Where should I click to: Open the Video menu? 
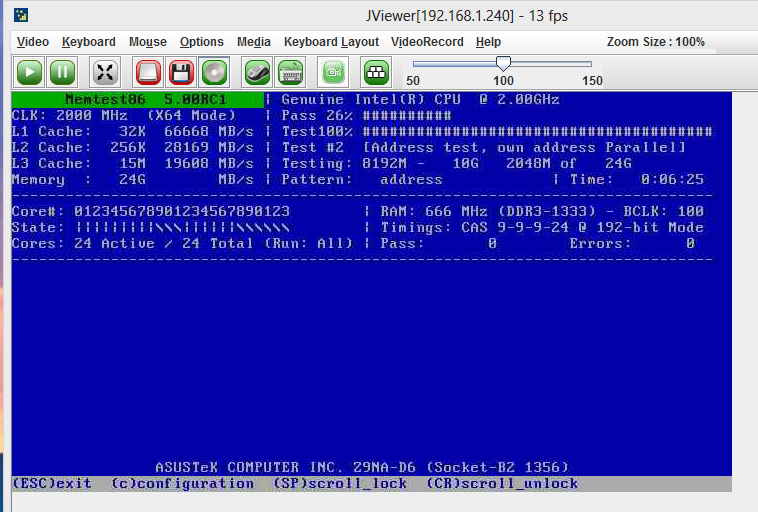click(33, 42)
